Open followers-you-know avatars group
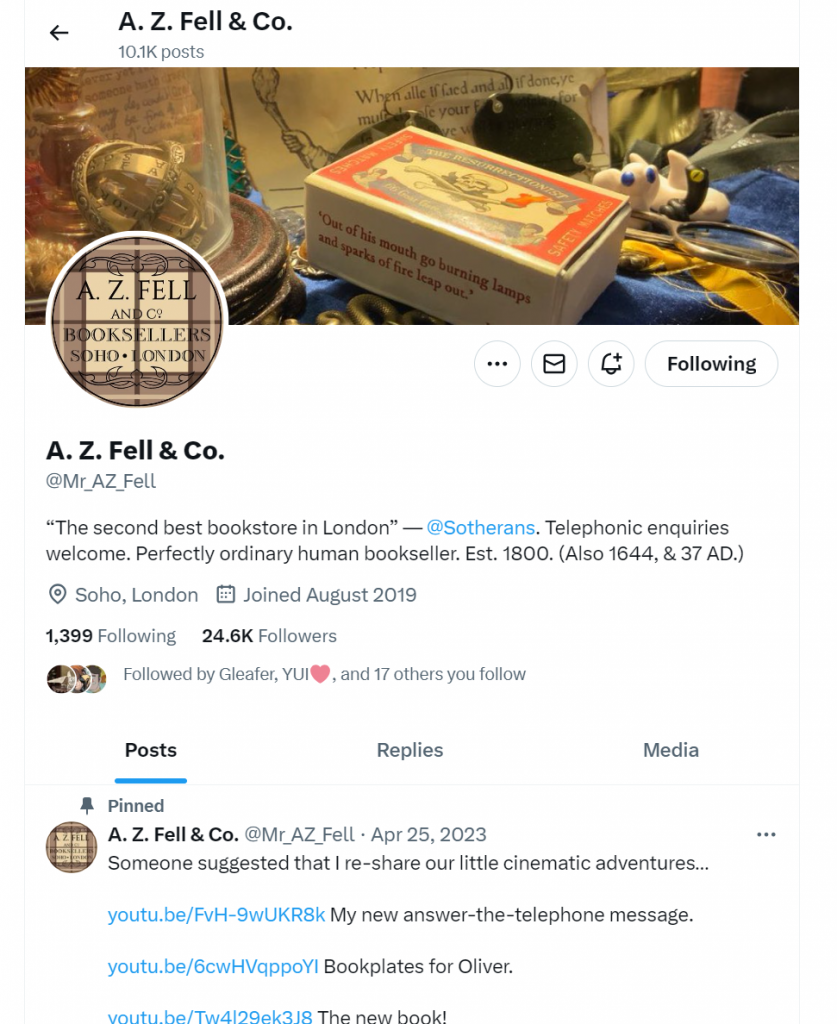The image size is (837, 1024). (x=76, y=679)
